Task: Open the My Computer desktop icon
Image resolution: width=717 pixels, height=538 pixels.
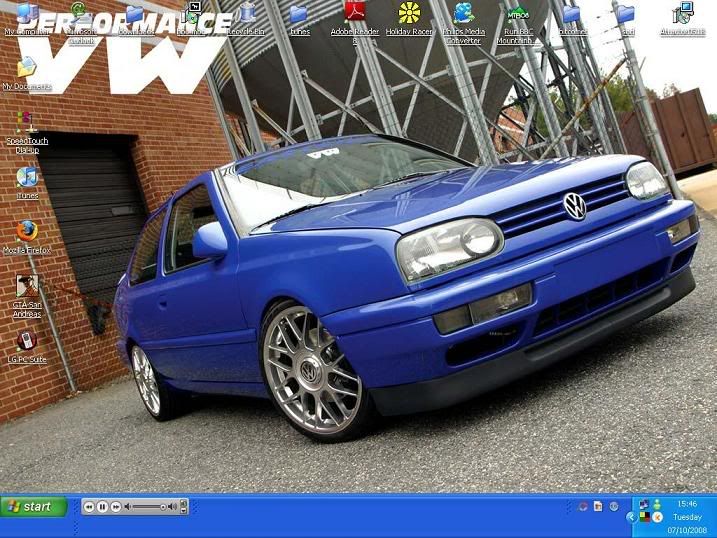Action: [27, 16]
